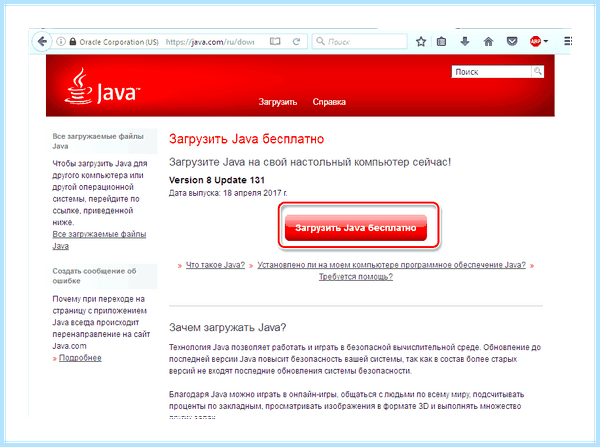
Task: Click Дата выпуска: 18 апреля 2017 text
Action: tap(228, 193)
